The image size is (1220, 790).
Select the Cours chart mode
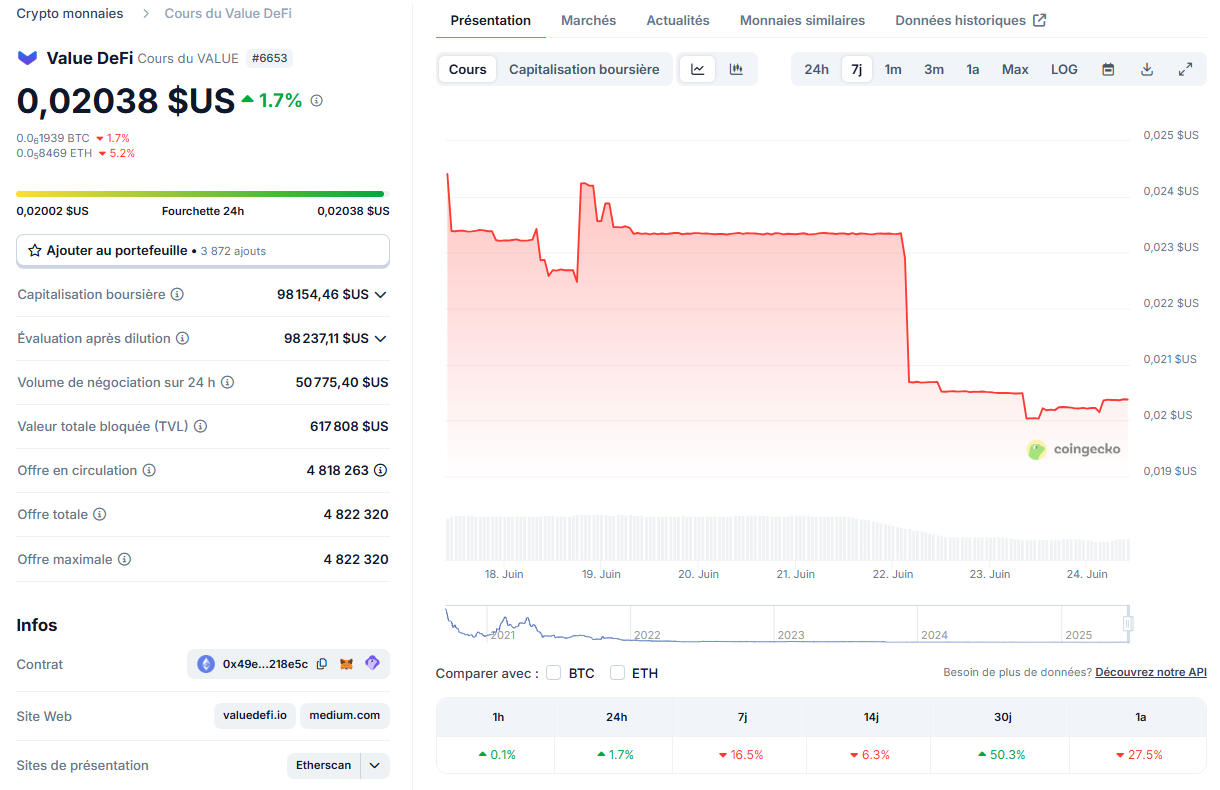tap(468, 69)
